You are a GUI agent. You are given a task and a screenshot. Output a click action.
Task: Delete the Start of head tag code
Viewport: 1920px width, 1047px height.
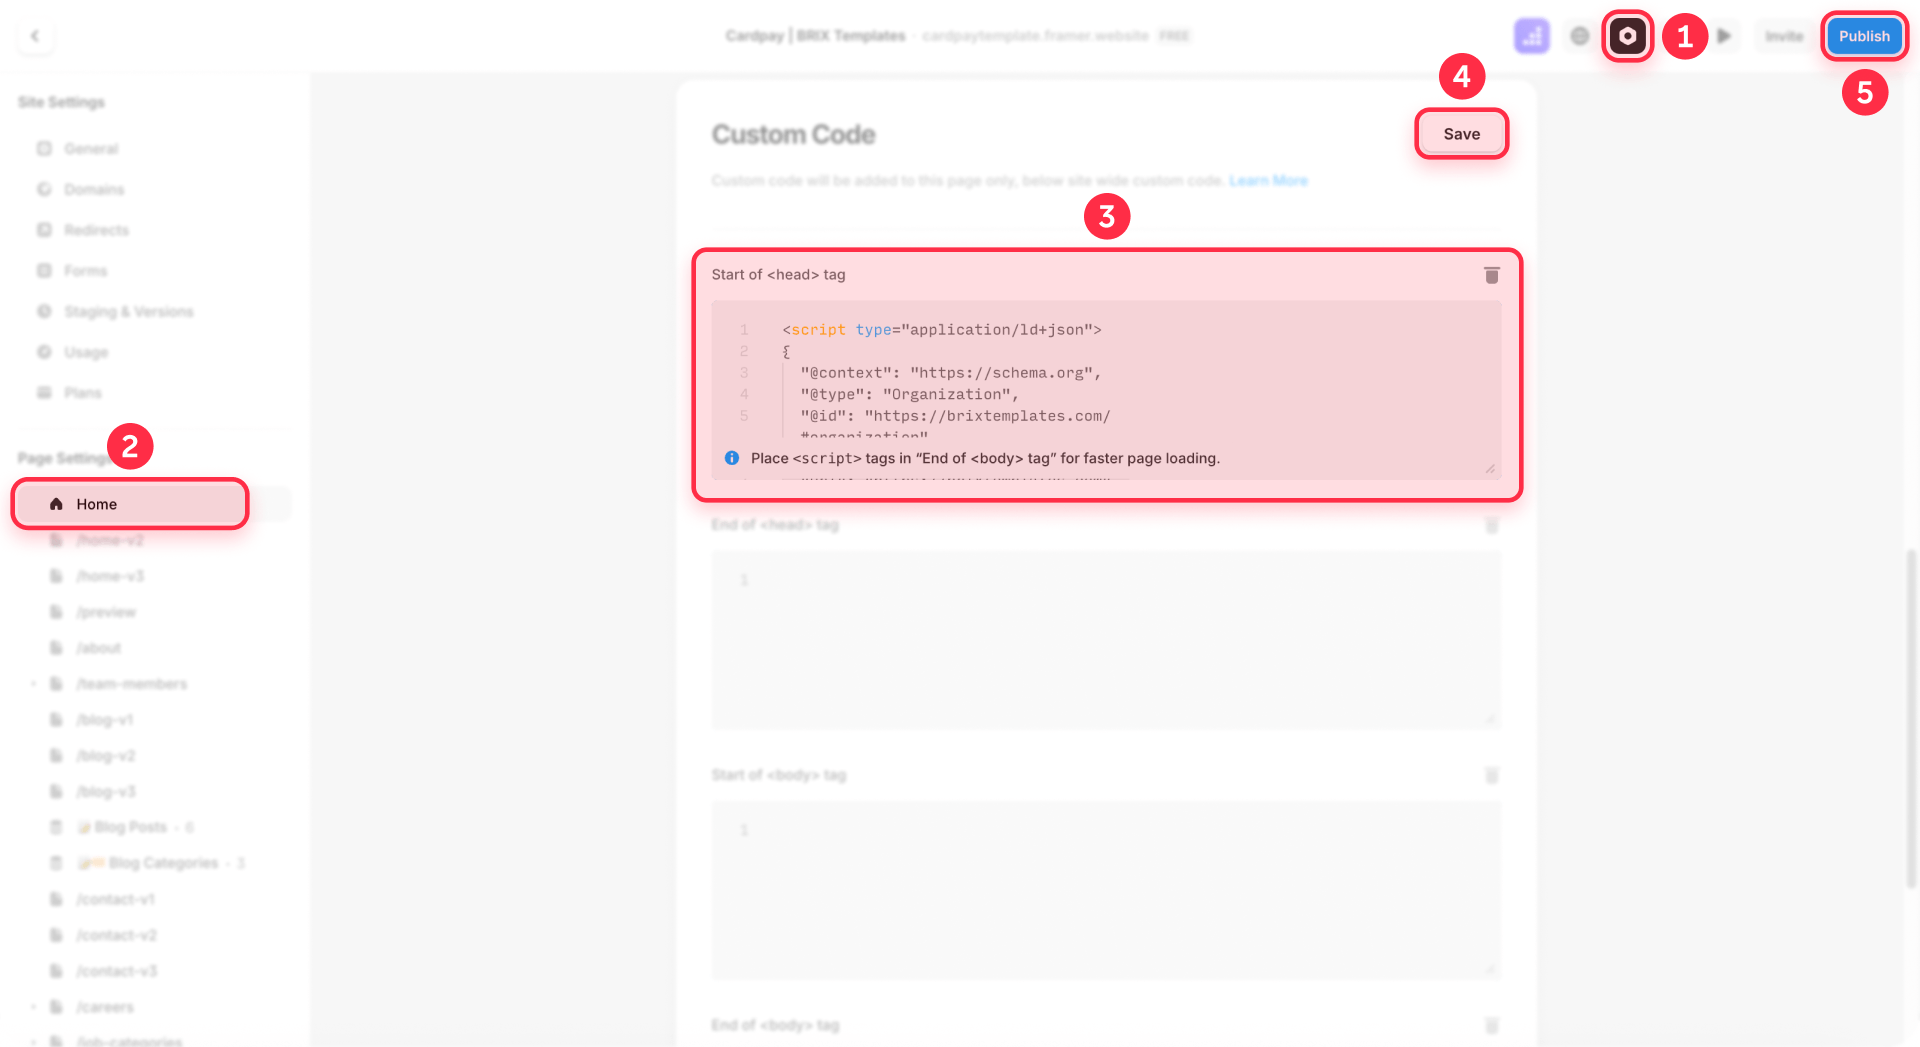click(x=1491, y=275)
